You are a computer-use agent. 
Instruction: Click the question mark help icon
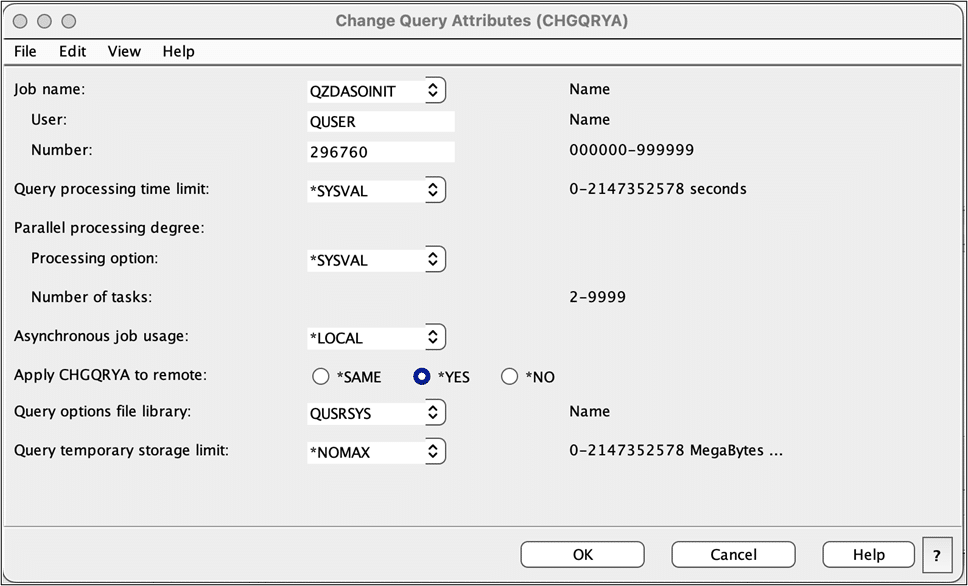click(936, 554)
